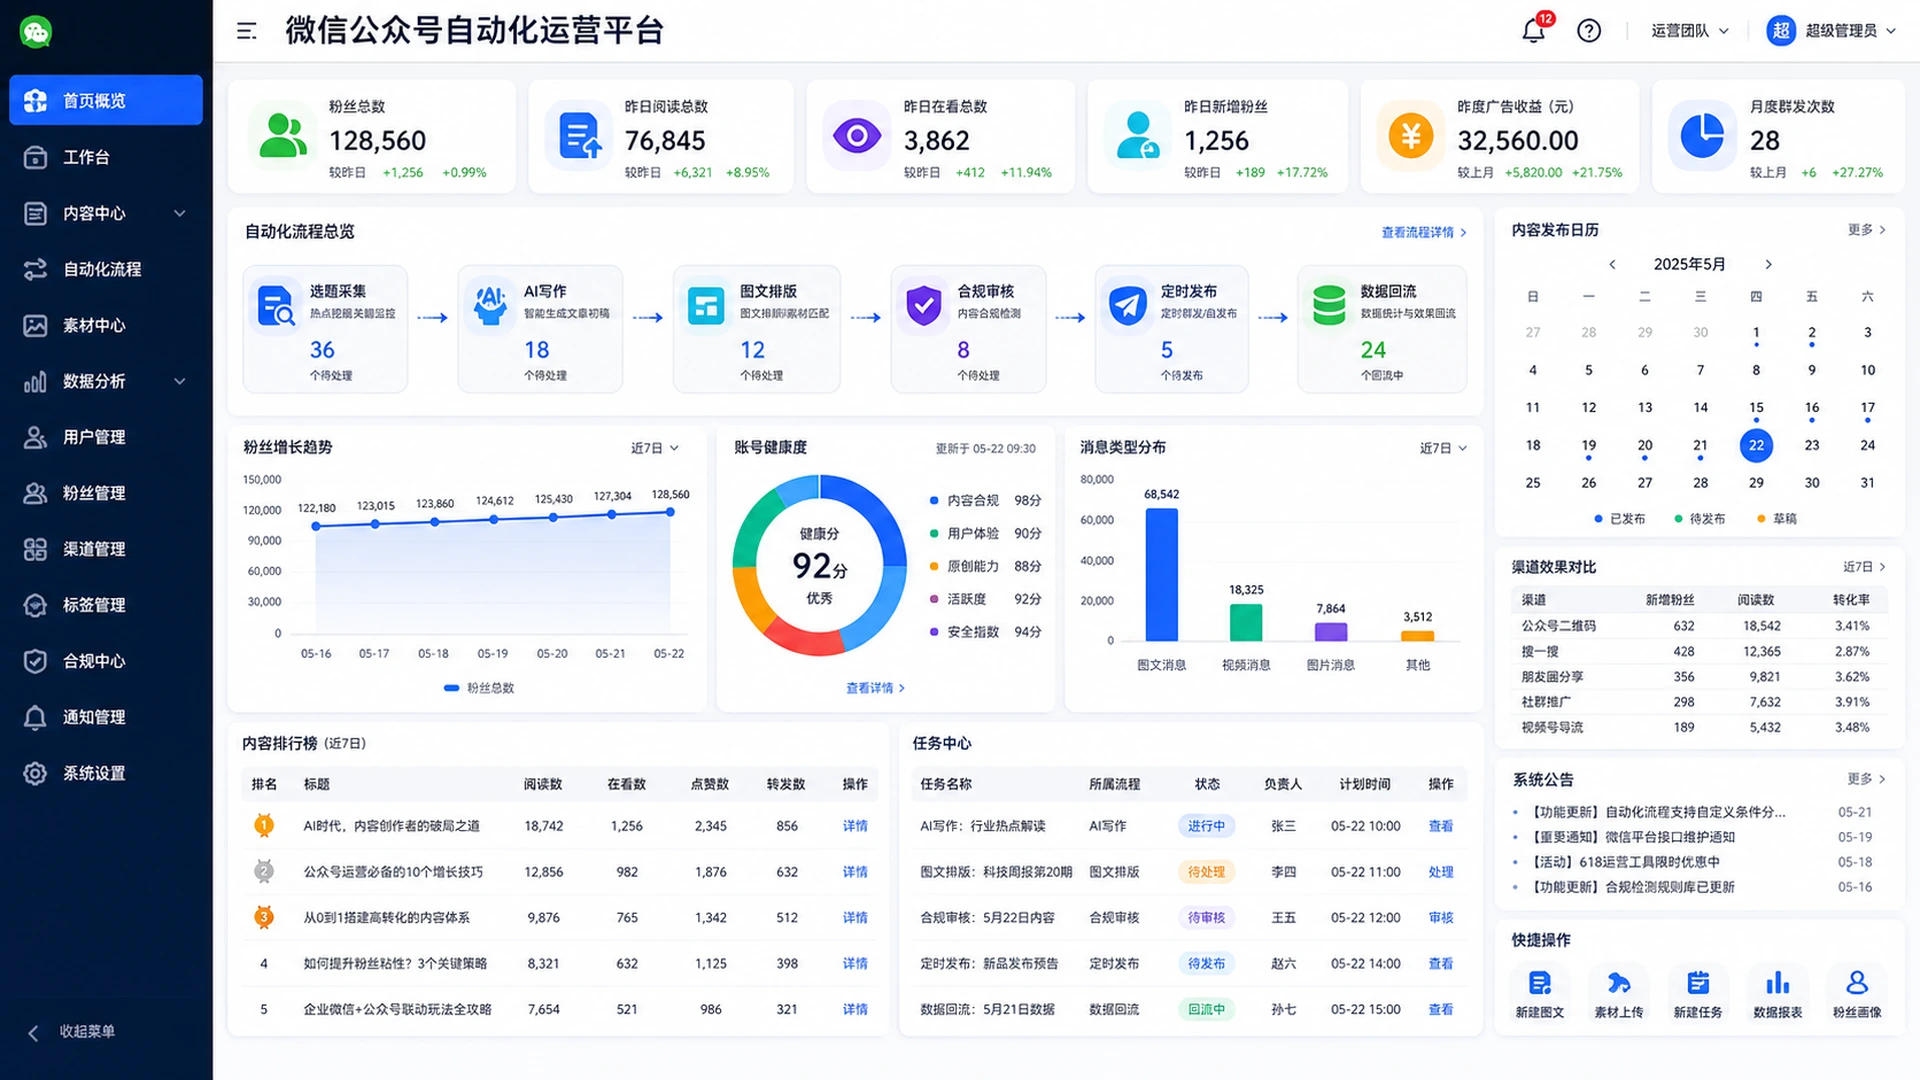Expand the 内容中心 sidebar submenu
The height and width of the screenshot is (1080, 1920).
click(x=180, y=213)
